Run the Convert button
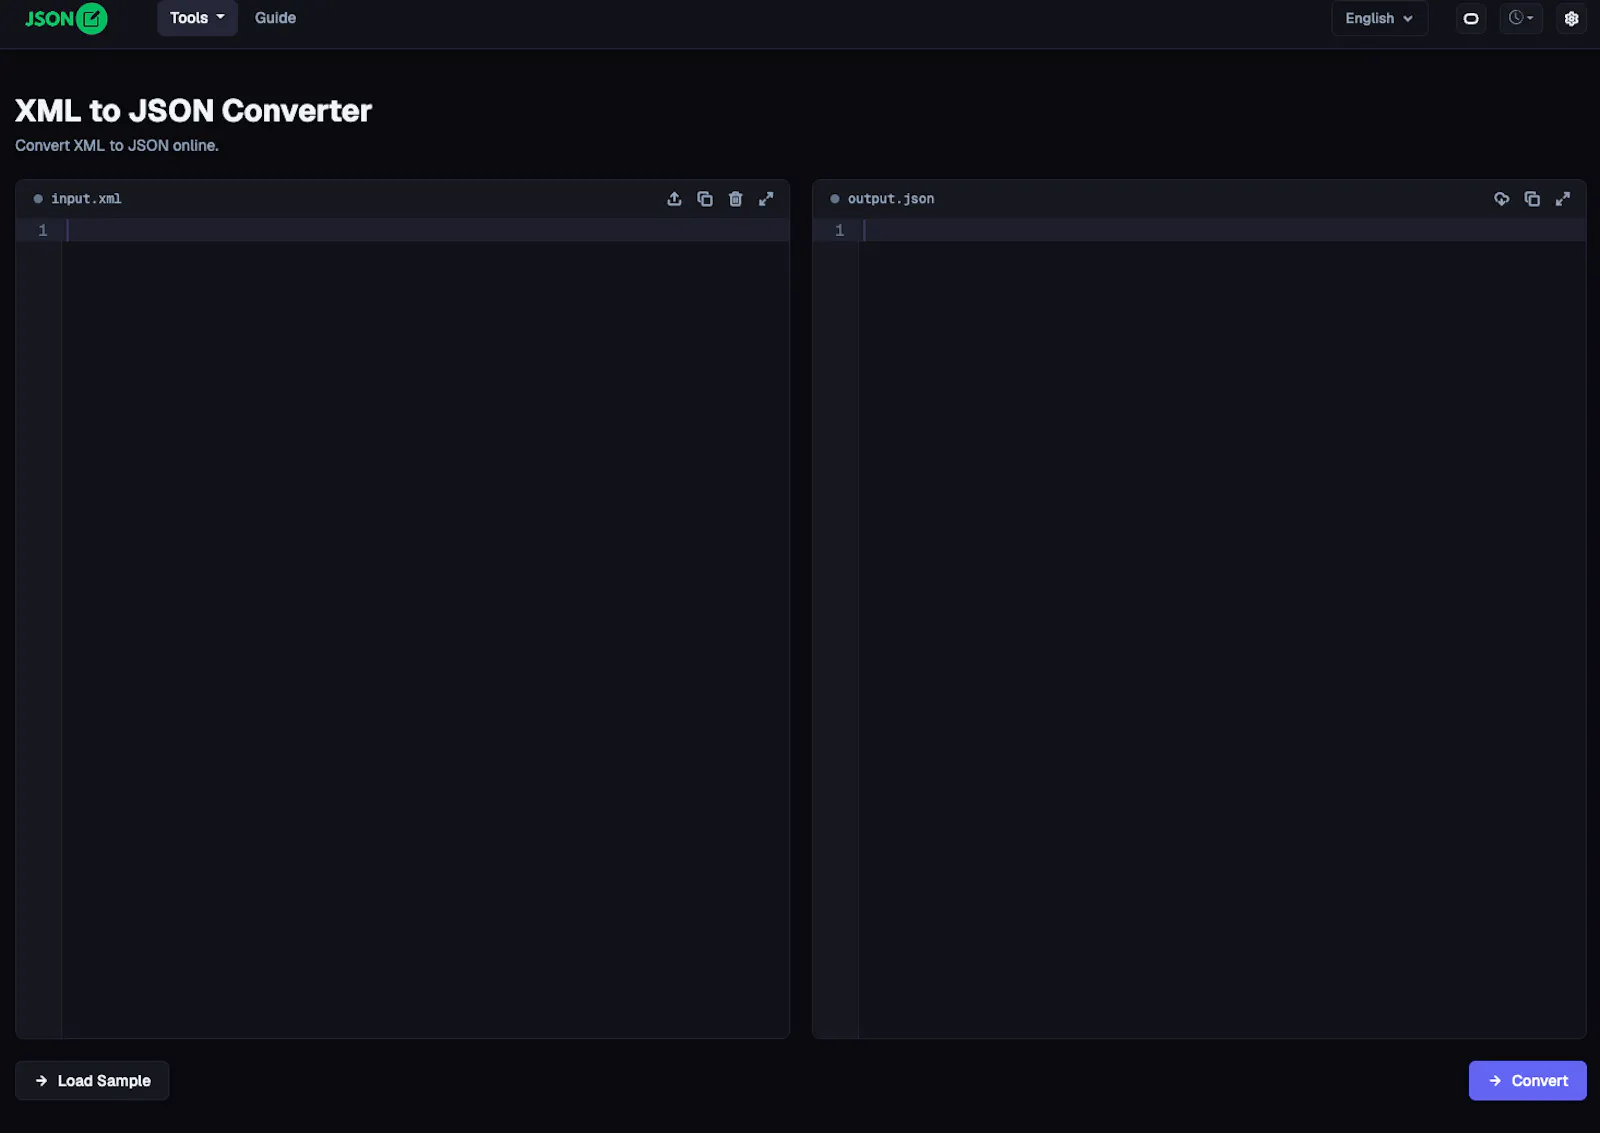This screenshot has height=1133, width=1600. click(1527, 1080)
